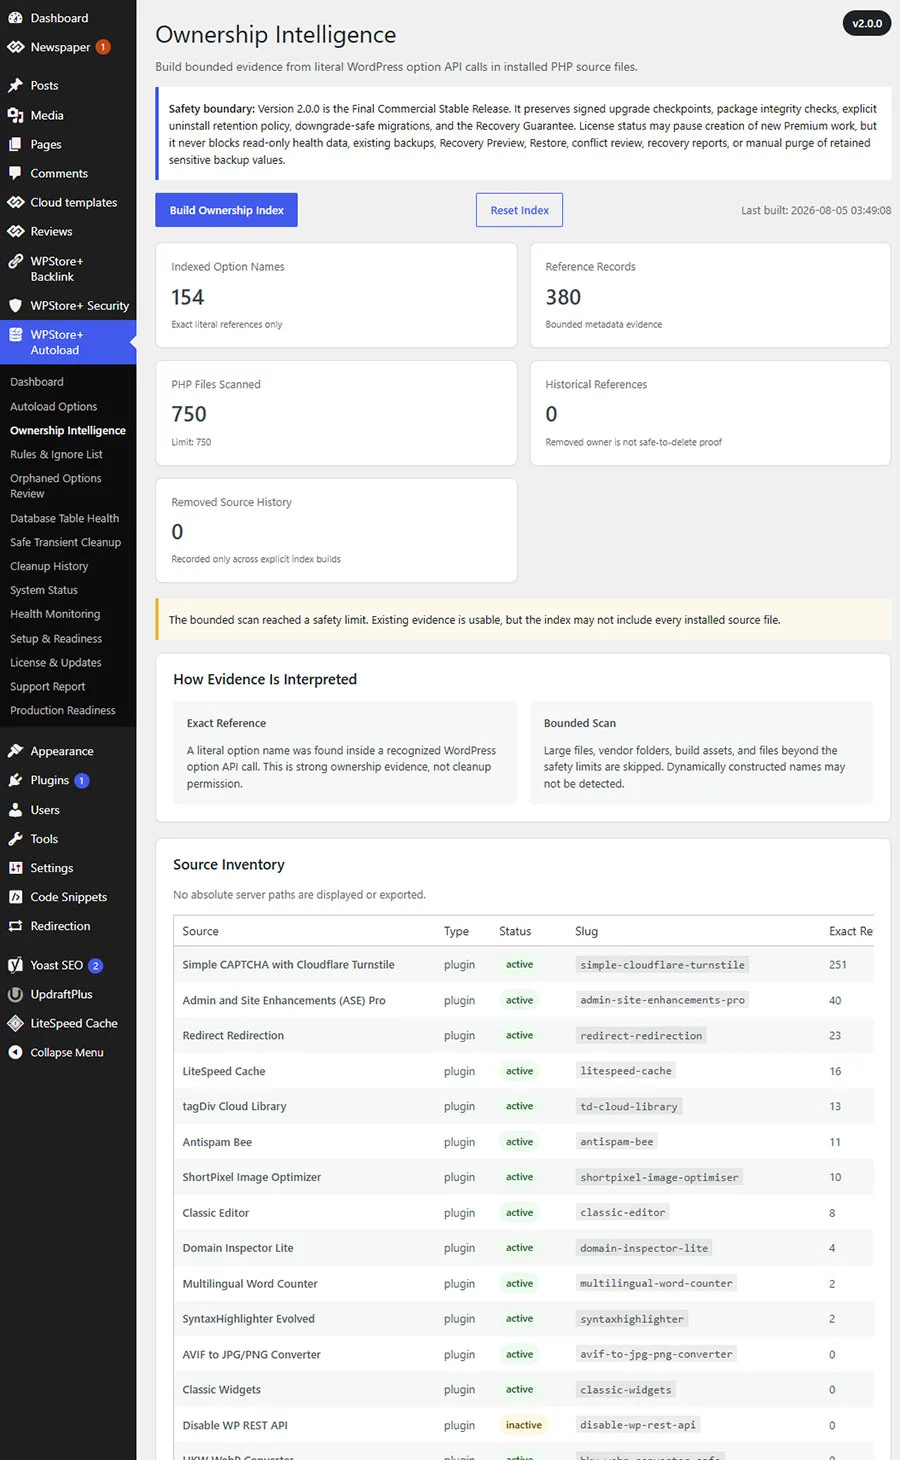Go to Setup & Readiness page
The height and width of the screenshot is (1460, 900).
coord(56,639)
